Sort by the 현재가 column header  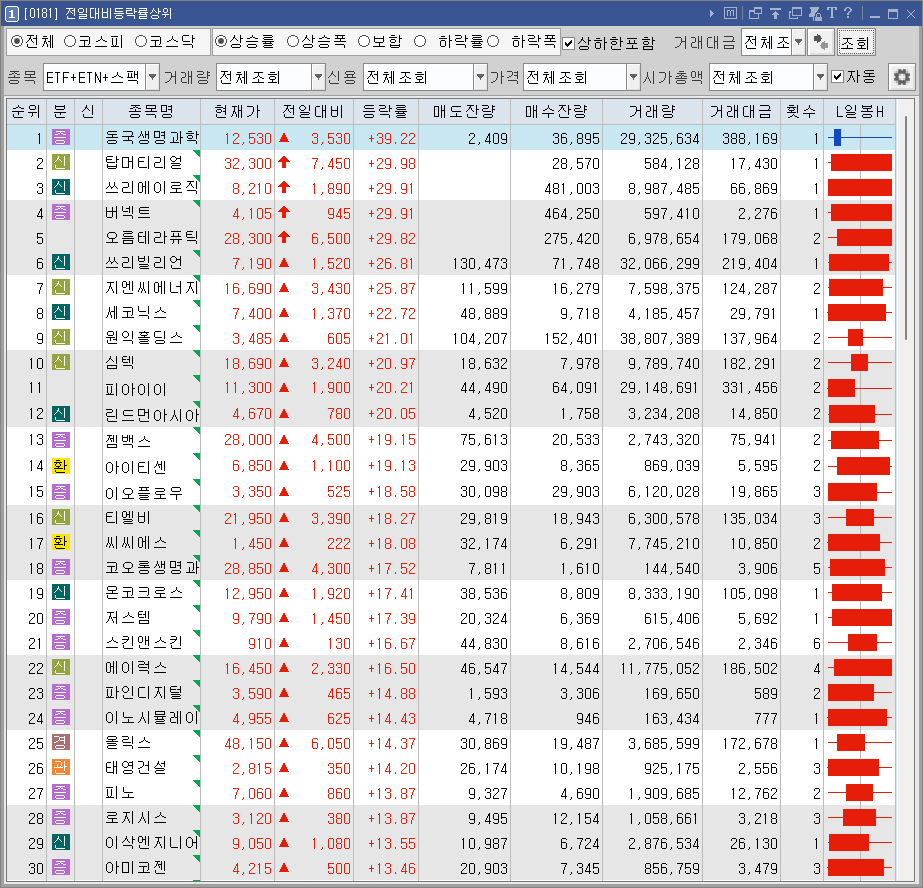tap(237, 111)
